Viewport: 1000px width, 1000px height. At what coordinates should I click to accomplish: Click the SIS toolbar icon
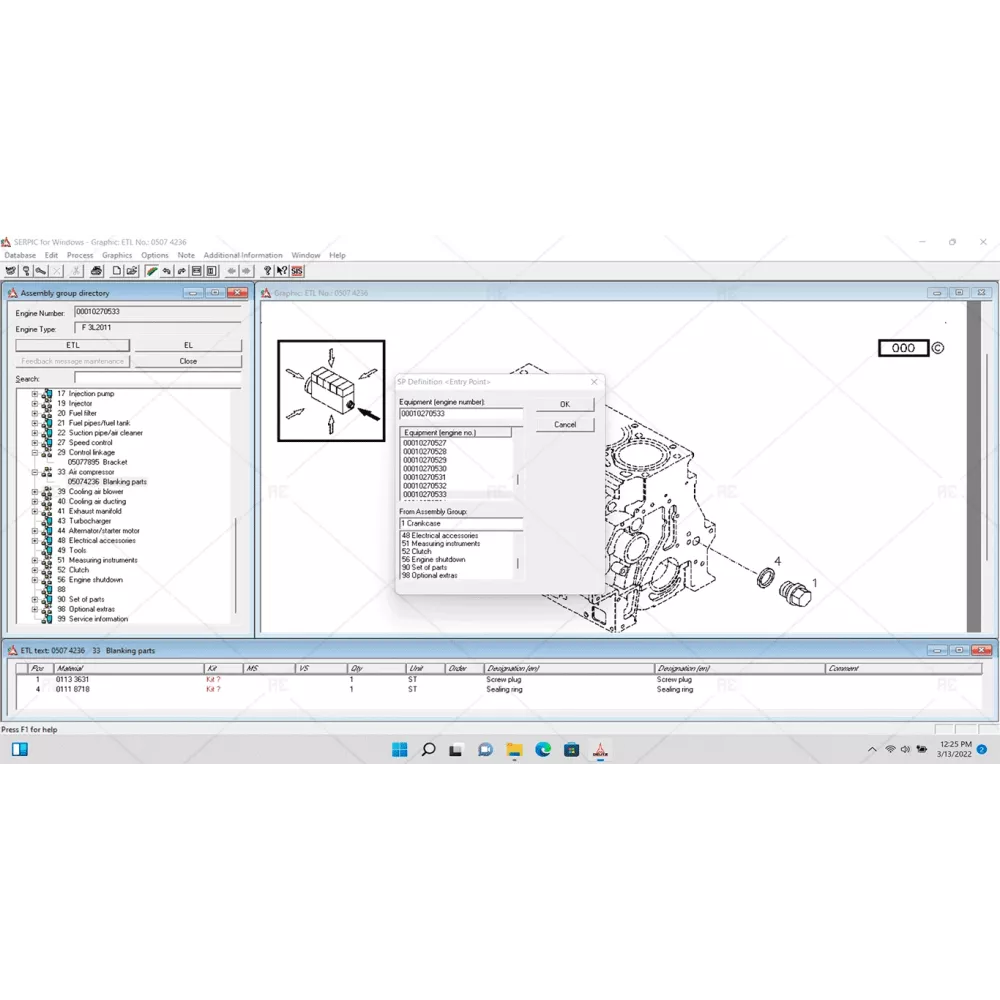pos(297,271)
